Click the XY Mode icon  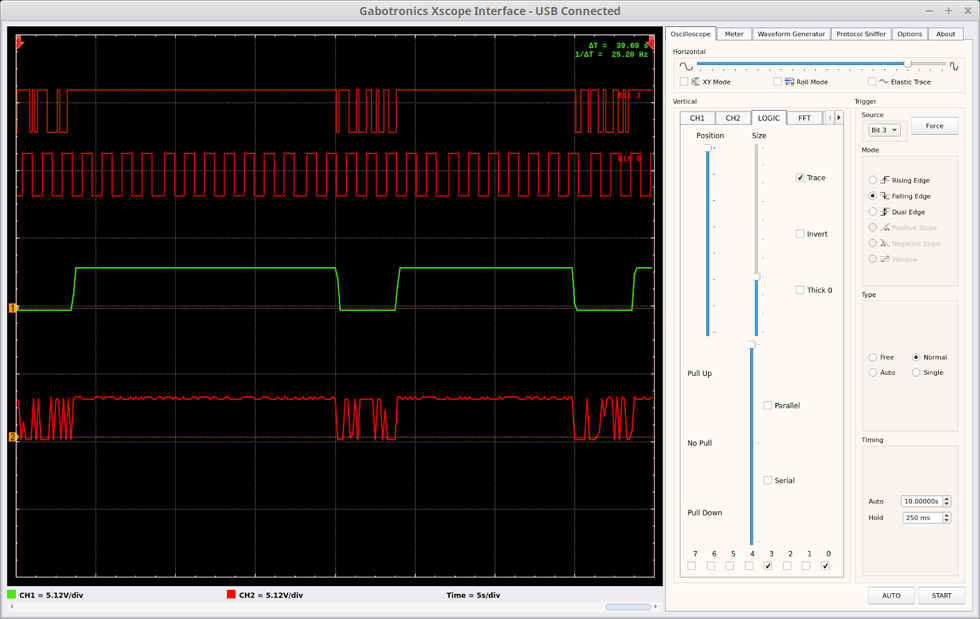coord(695,82)
